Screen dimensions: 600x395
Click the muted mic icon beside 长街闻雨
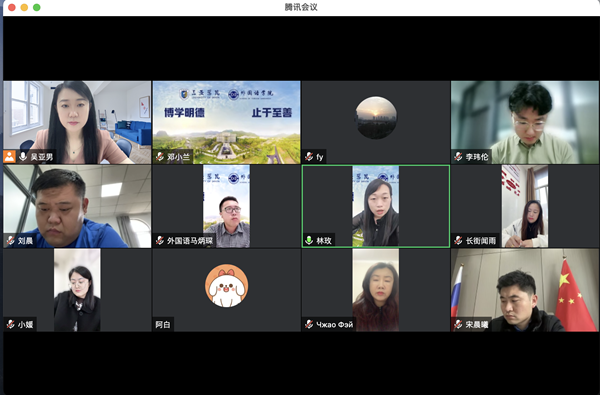pos(458,240)
